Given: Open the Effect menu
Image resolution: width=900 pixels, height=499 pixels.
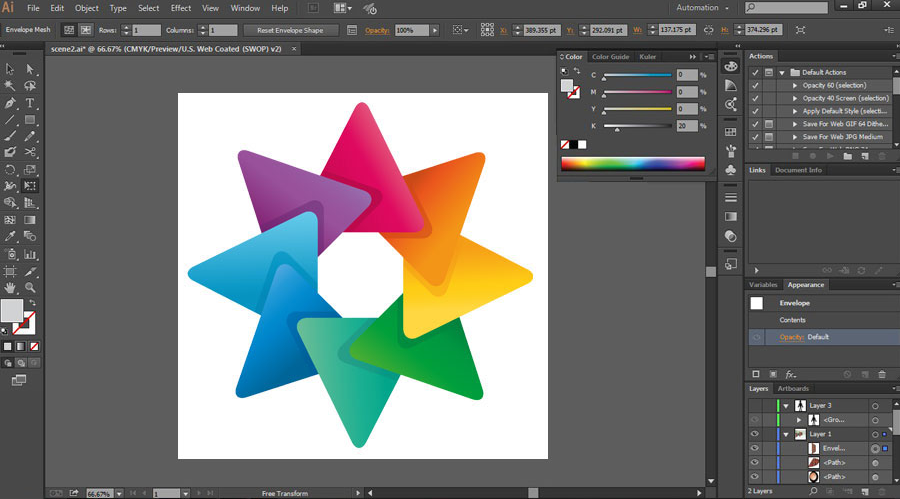Looking at the screenshot, I should 180,8.
